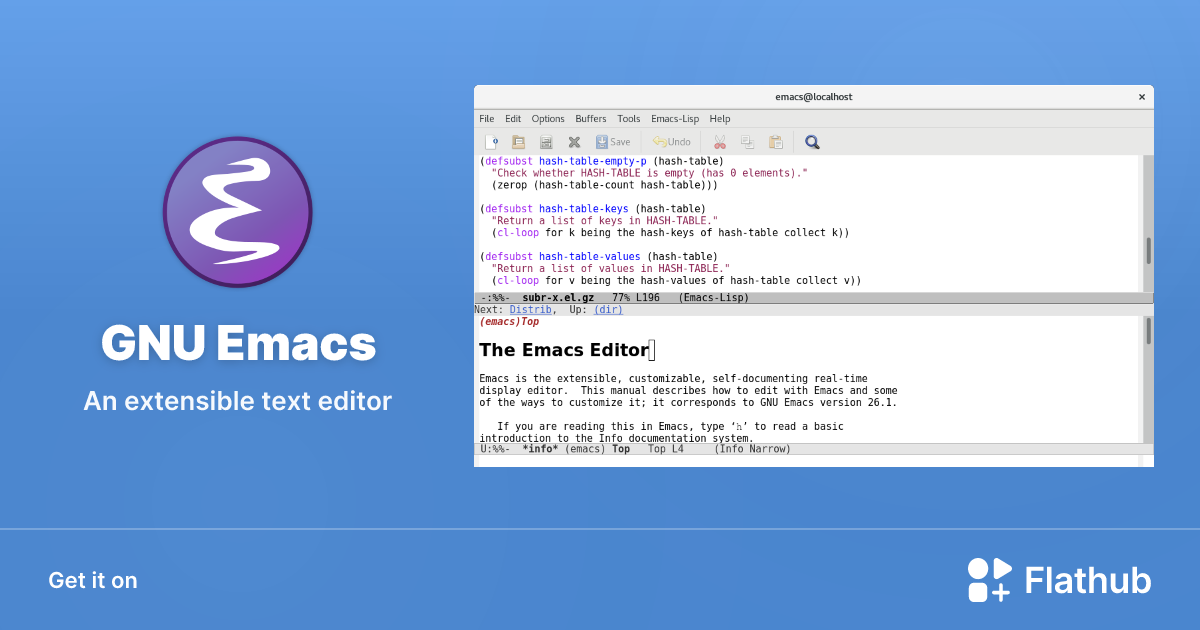Open the Help menu
1200x630 pixels.
pos(720,118)
